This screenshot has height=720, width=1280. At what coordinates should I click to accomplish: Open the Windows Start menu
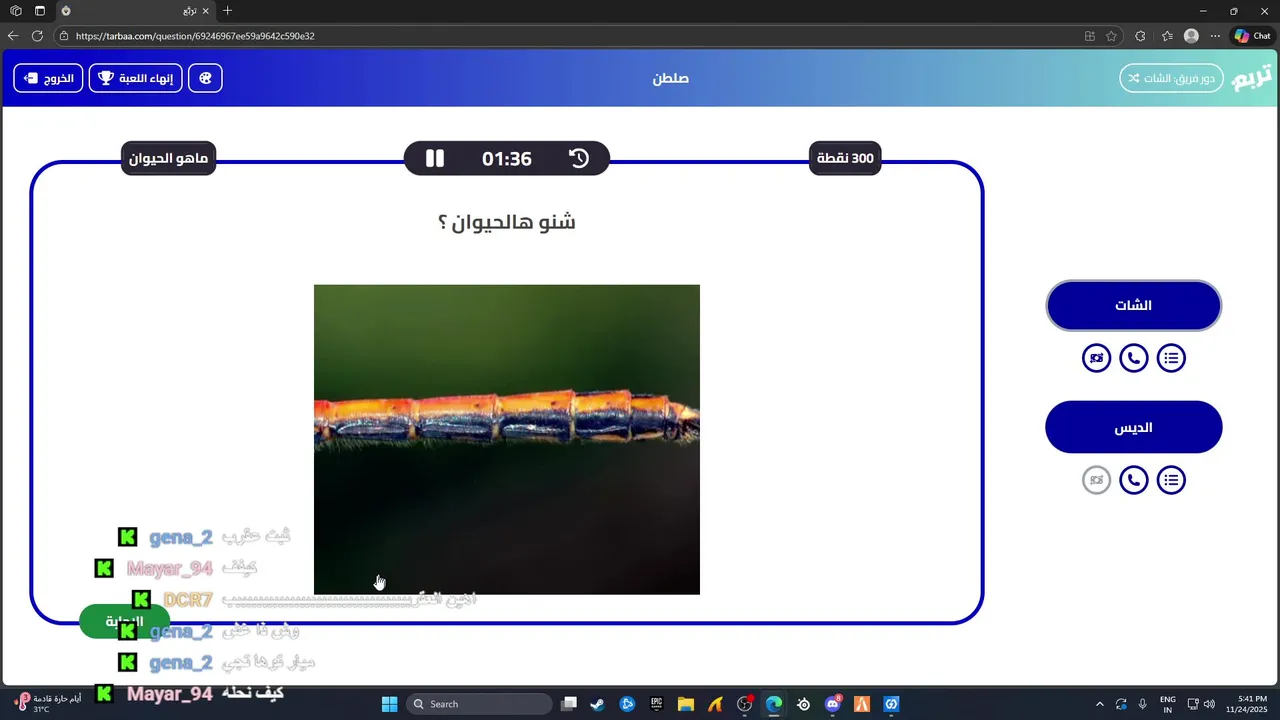pos(390,704)
